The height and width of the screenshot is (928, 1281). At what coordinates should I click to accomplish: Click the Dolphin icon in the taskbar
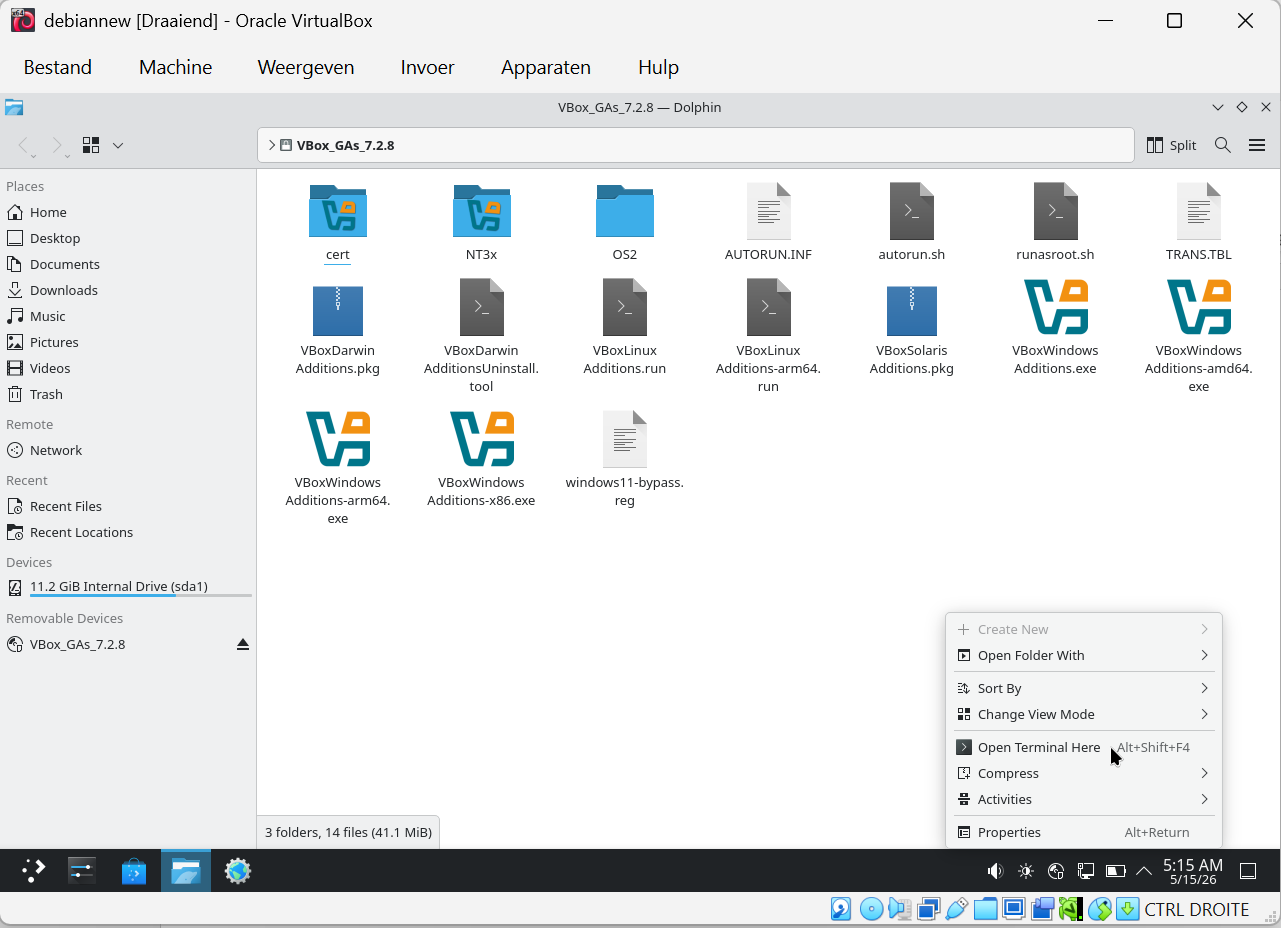(x=185, y=871)
